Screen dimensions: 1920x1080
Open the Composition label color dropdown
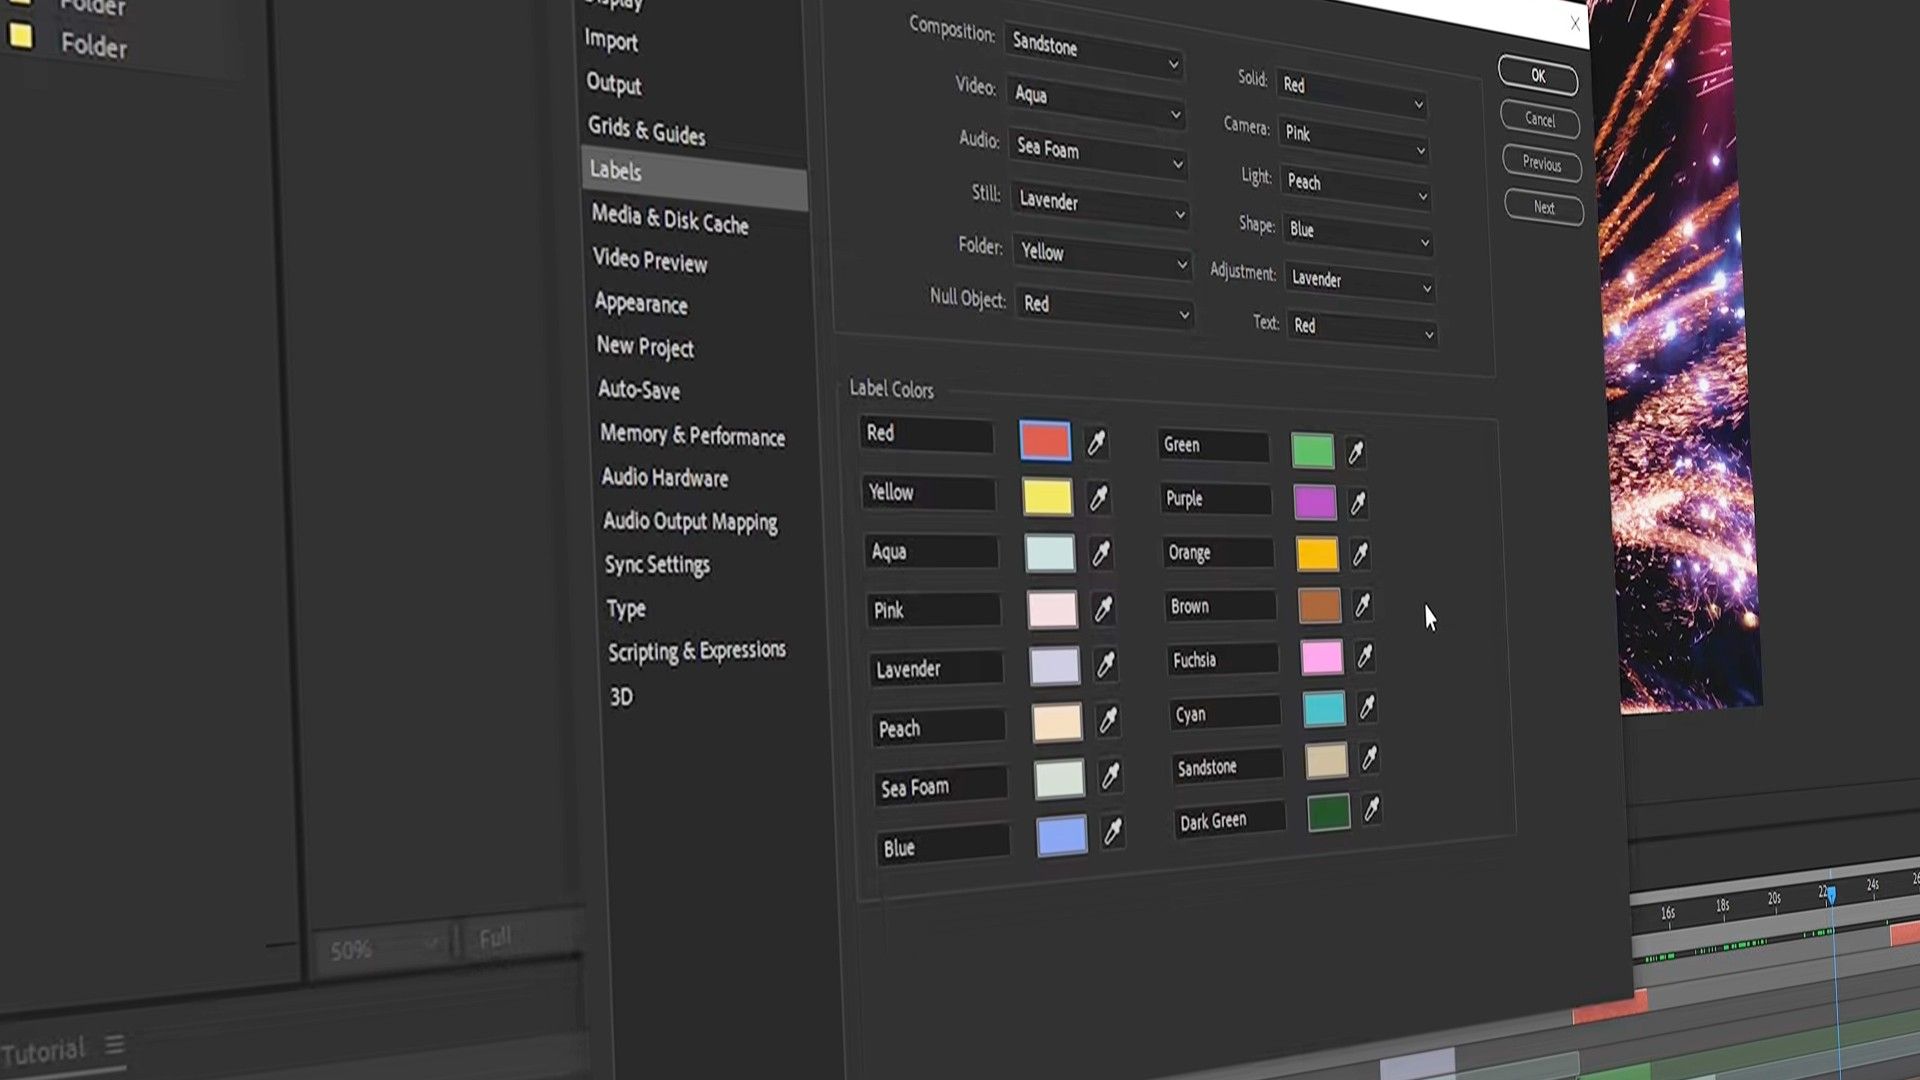tap(1094, 53)
